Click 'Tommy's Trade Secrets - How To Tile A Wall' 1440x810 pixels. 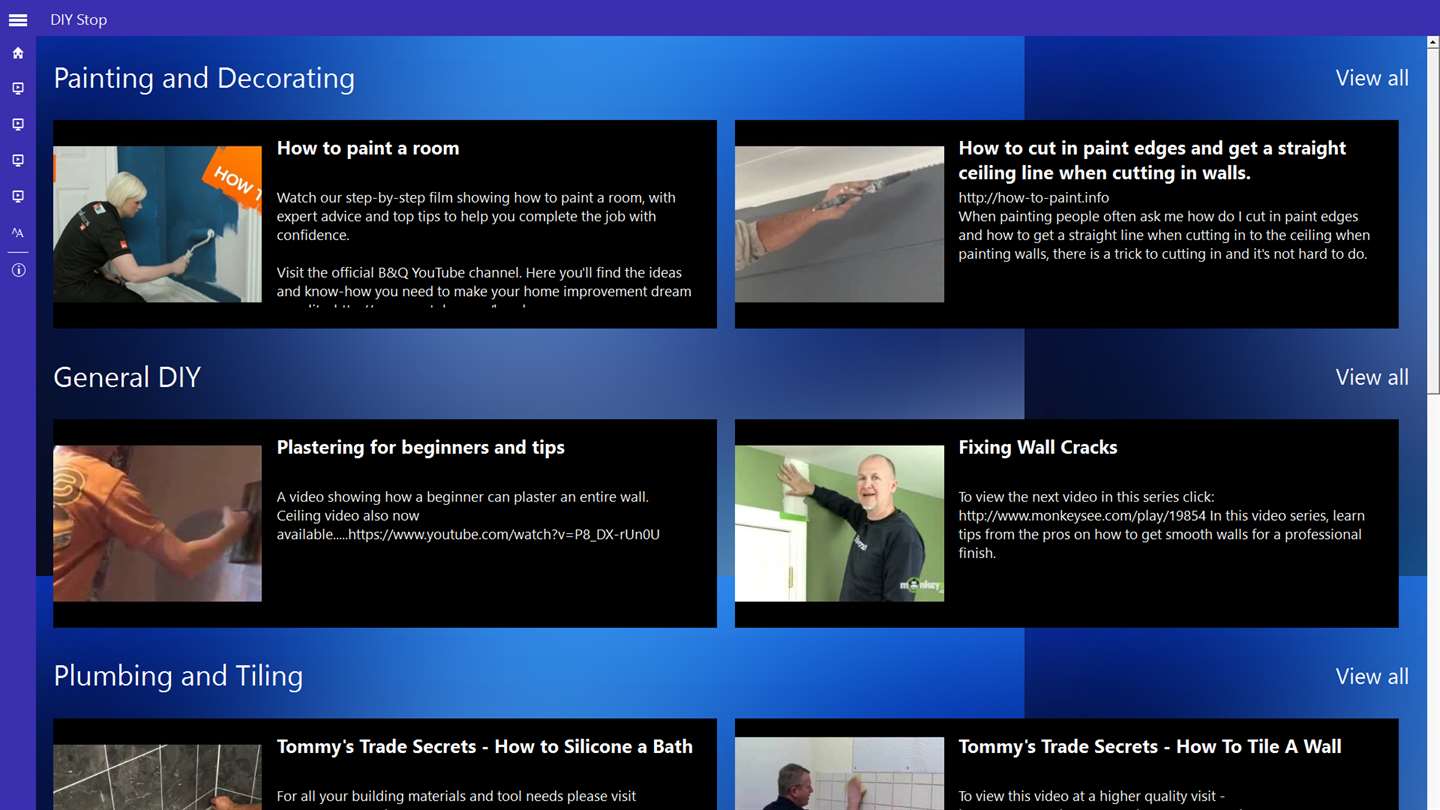1150,746
